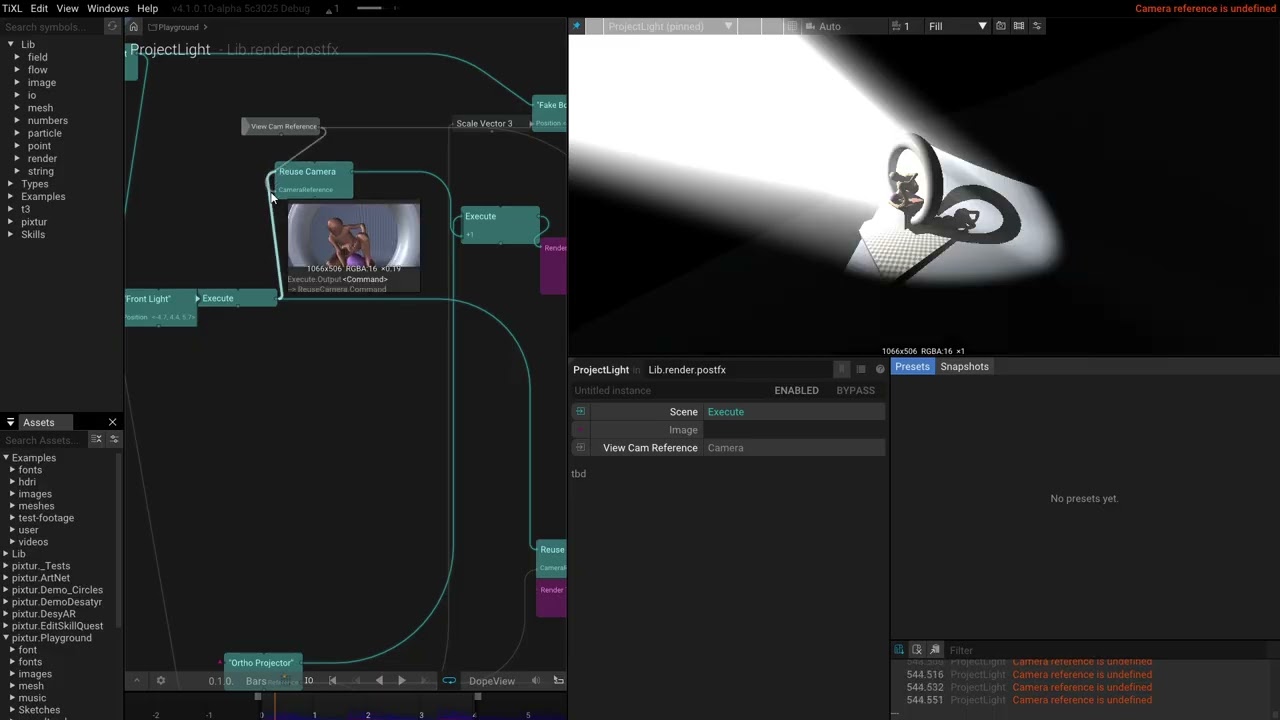Screen dimensions: 1280x720
Task: Click the camera snapshot icon in viewer toolbar
Action: pos(1001,26)
